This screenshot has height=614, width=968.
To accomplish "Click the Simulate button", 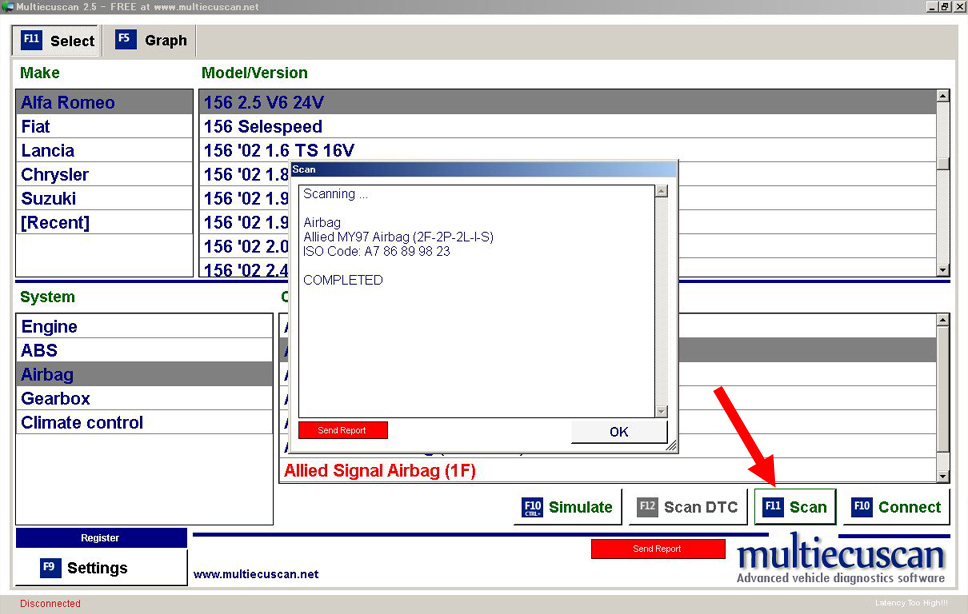I will point(567,507).
